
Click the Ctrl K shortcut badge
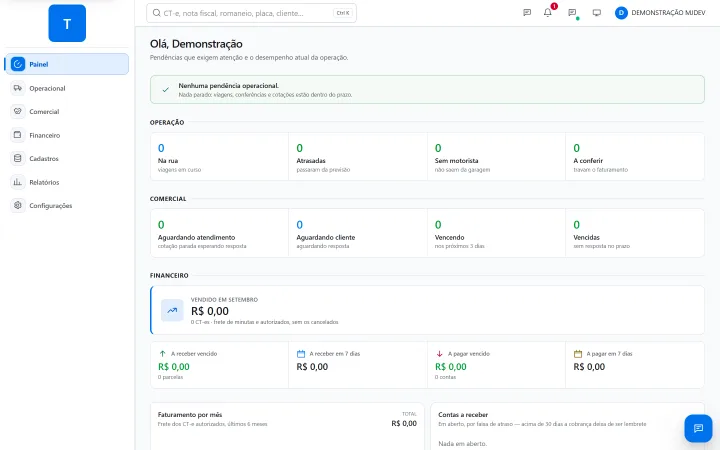coord(343,13)
